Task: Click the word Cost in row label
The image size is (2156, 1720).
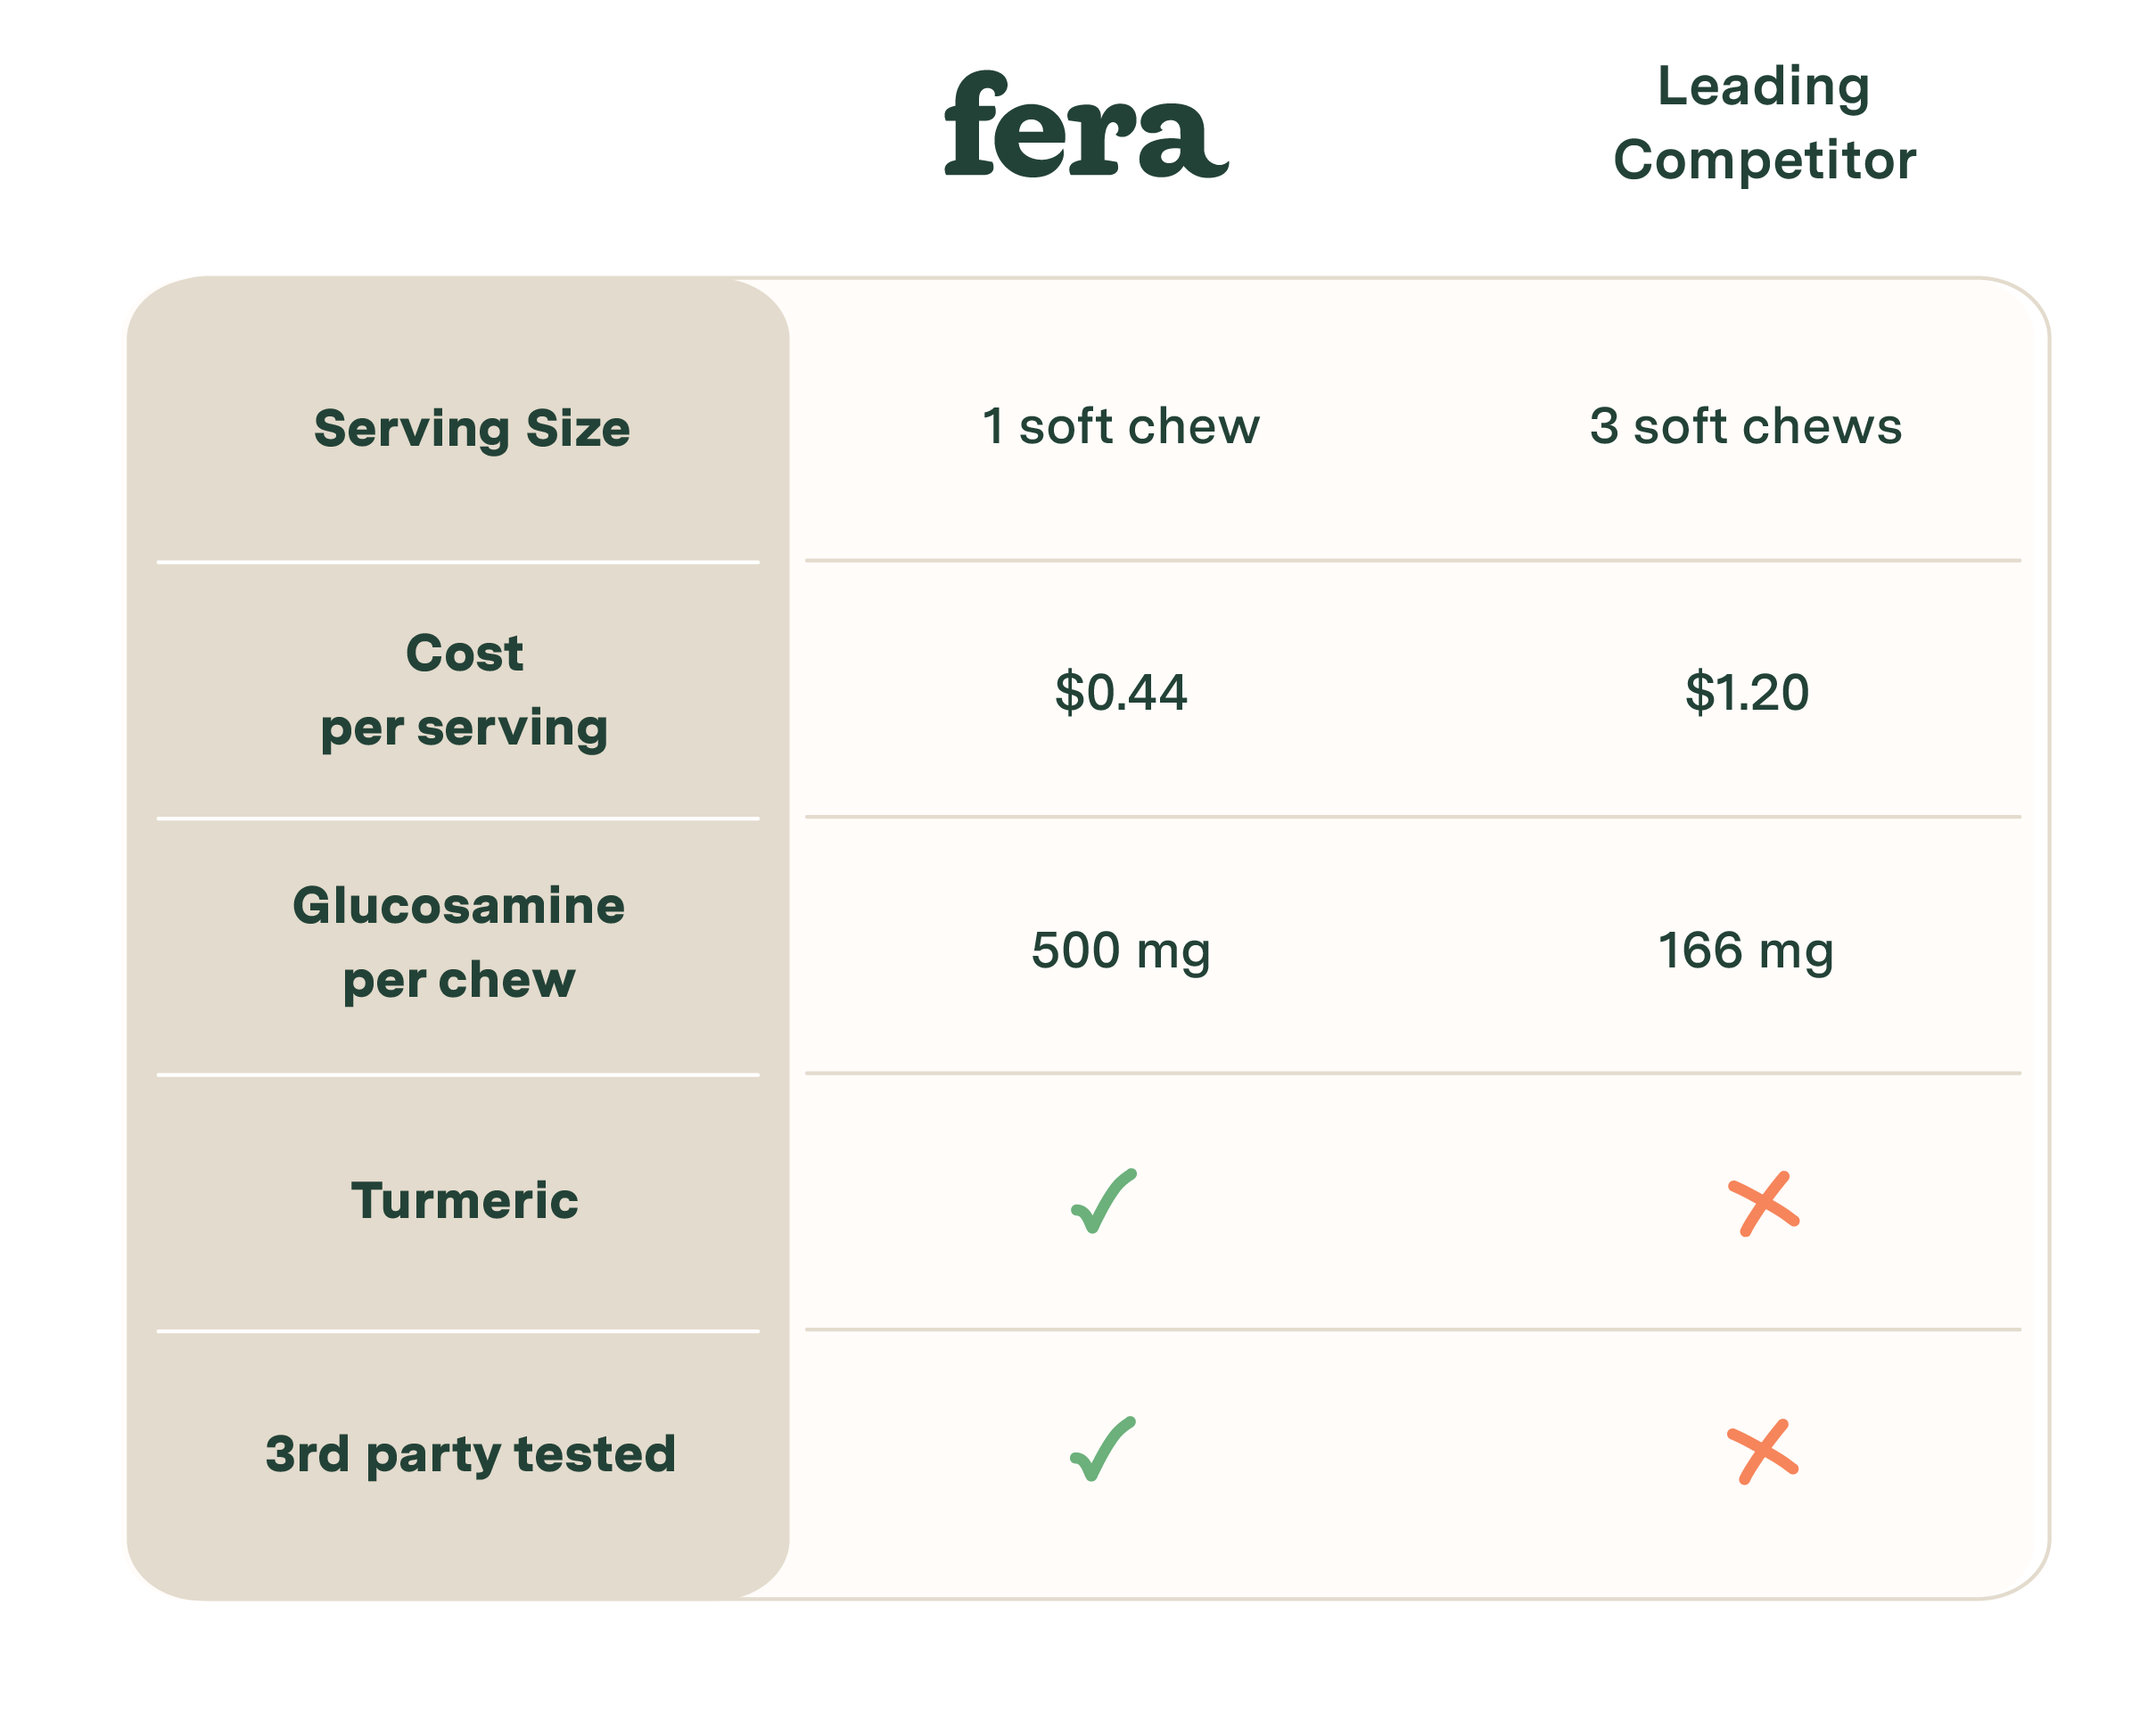Action: coord(464,653)
